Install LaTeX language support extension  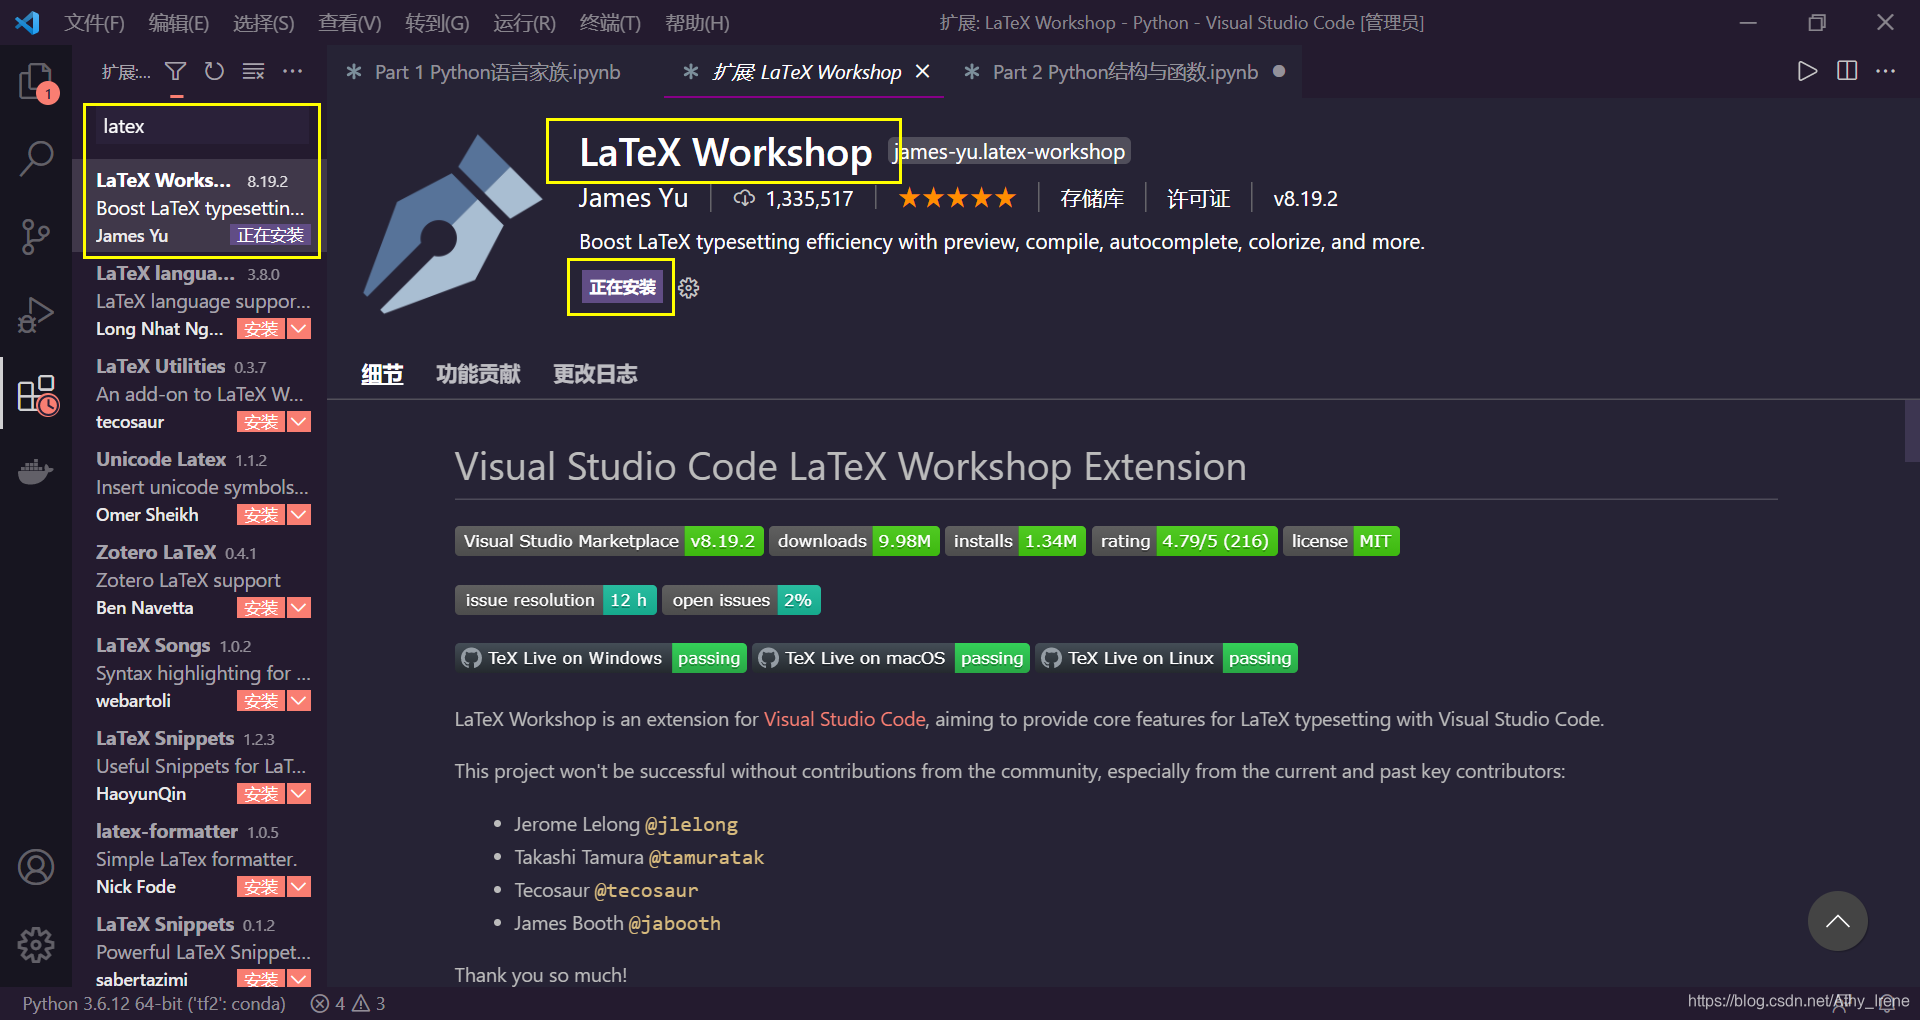click(x=261, y=329)
